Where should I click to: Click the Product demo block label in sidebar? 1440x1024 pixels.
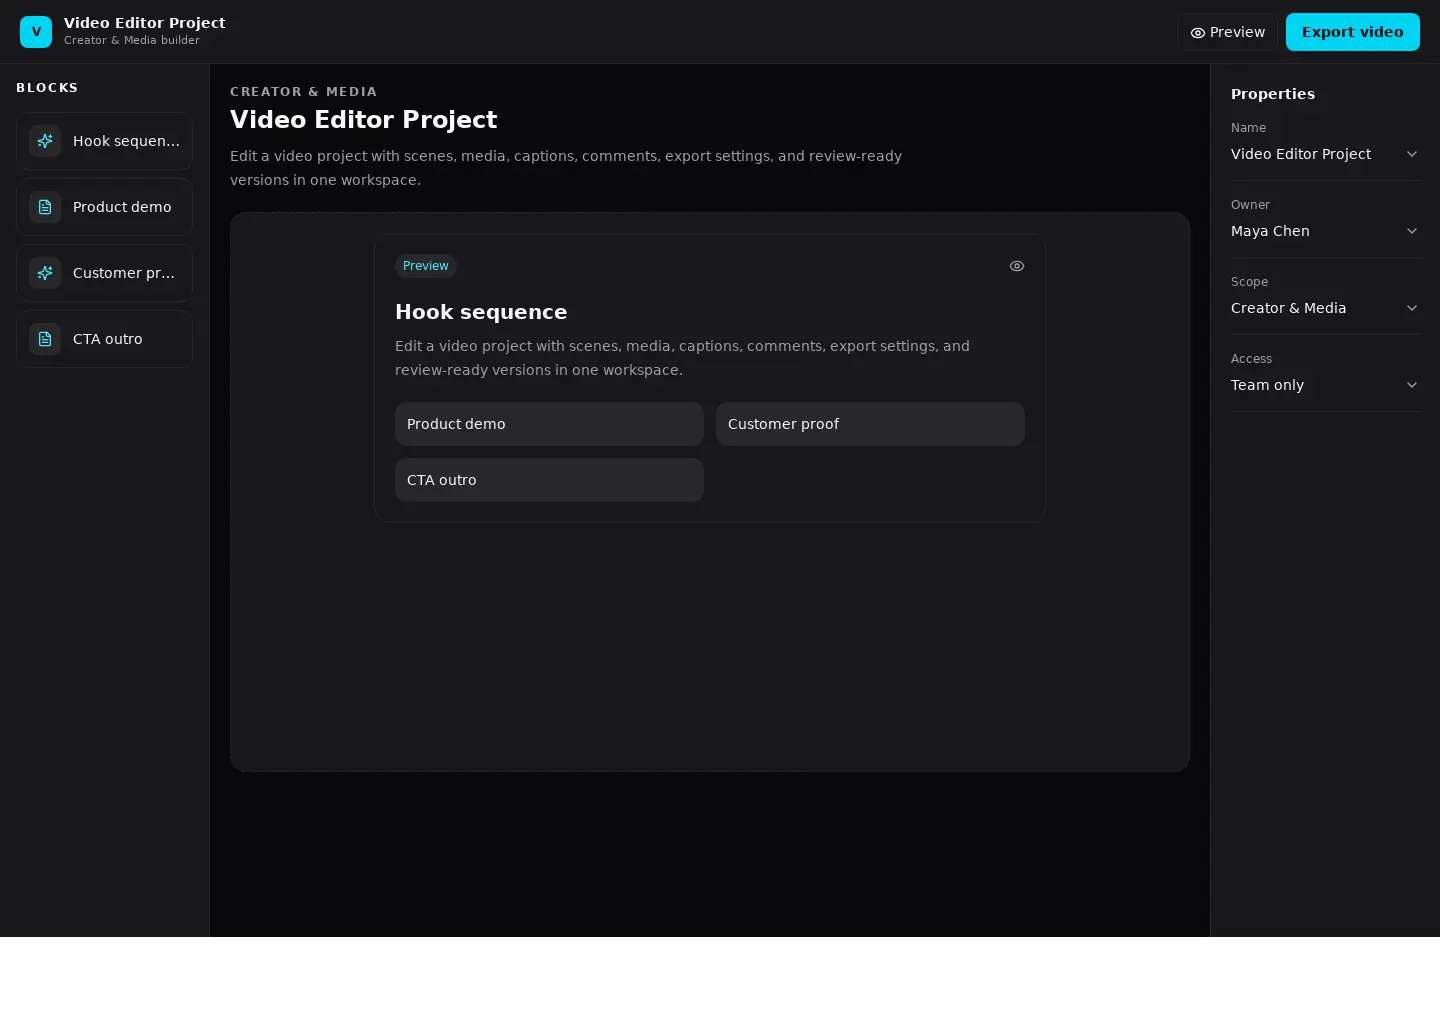click(122, 207)
